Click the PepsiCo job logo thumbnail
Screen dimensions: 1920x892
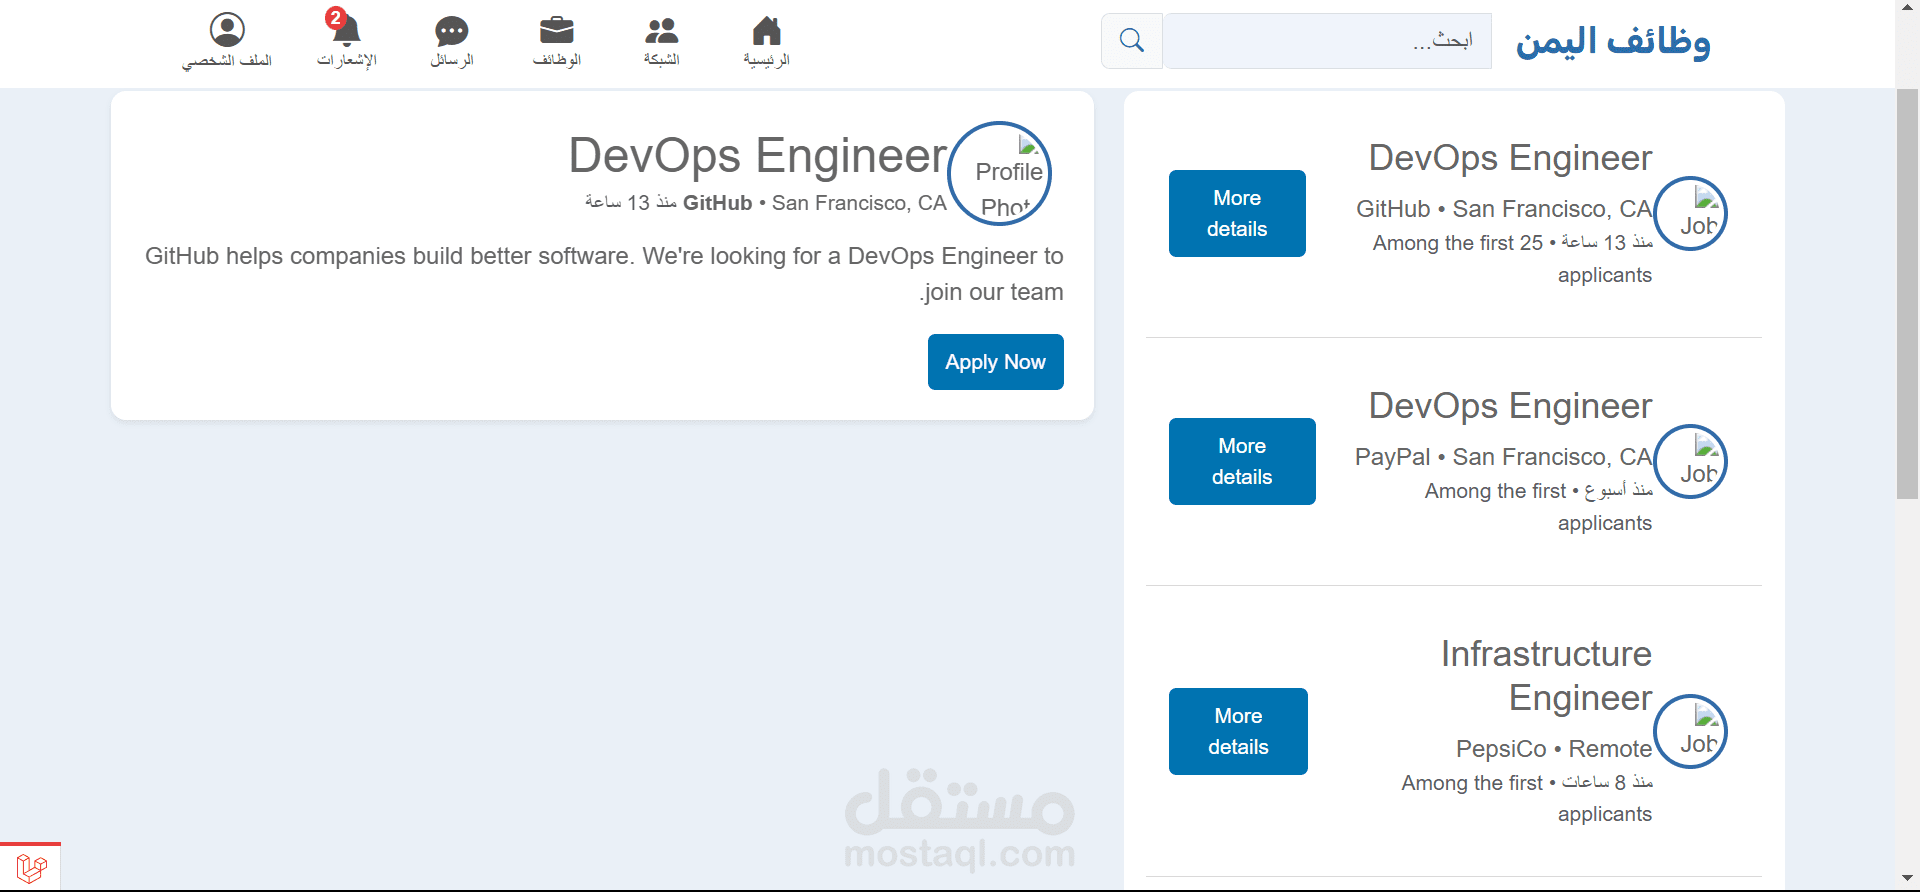1690,732
